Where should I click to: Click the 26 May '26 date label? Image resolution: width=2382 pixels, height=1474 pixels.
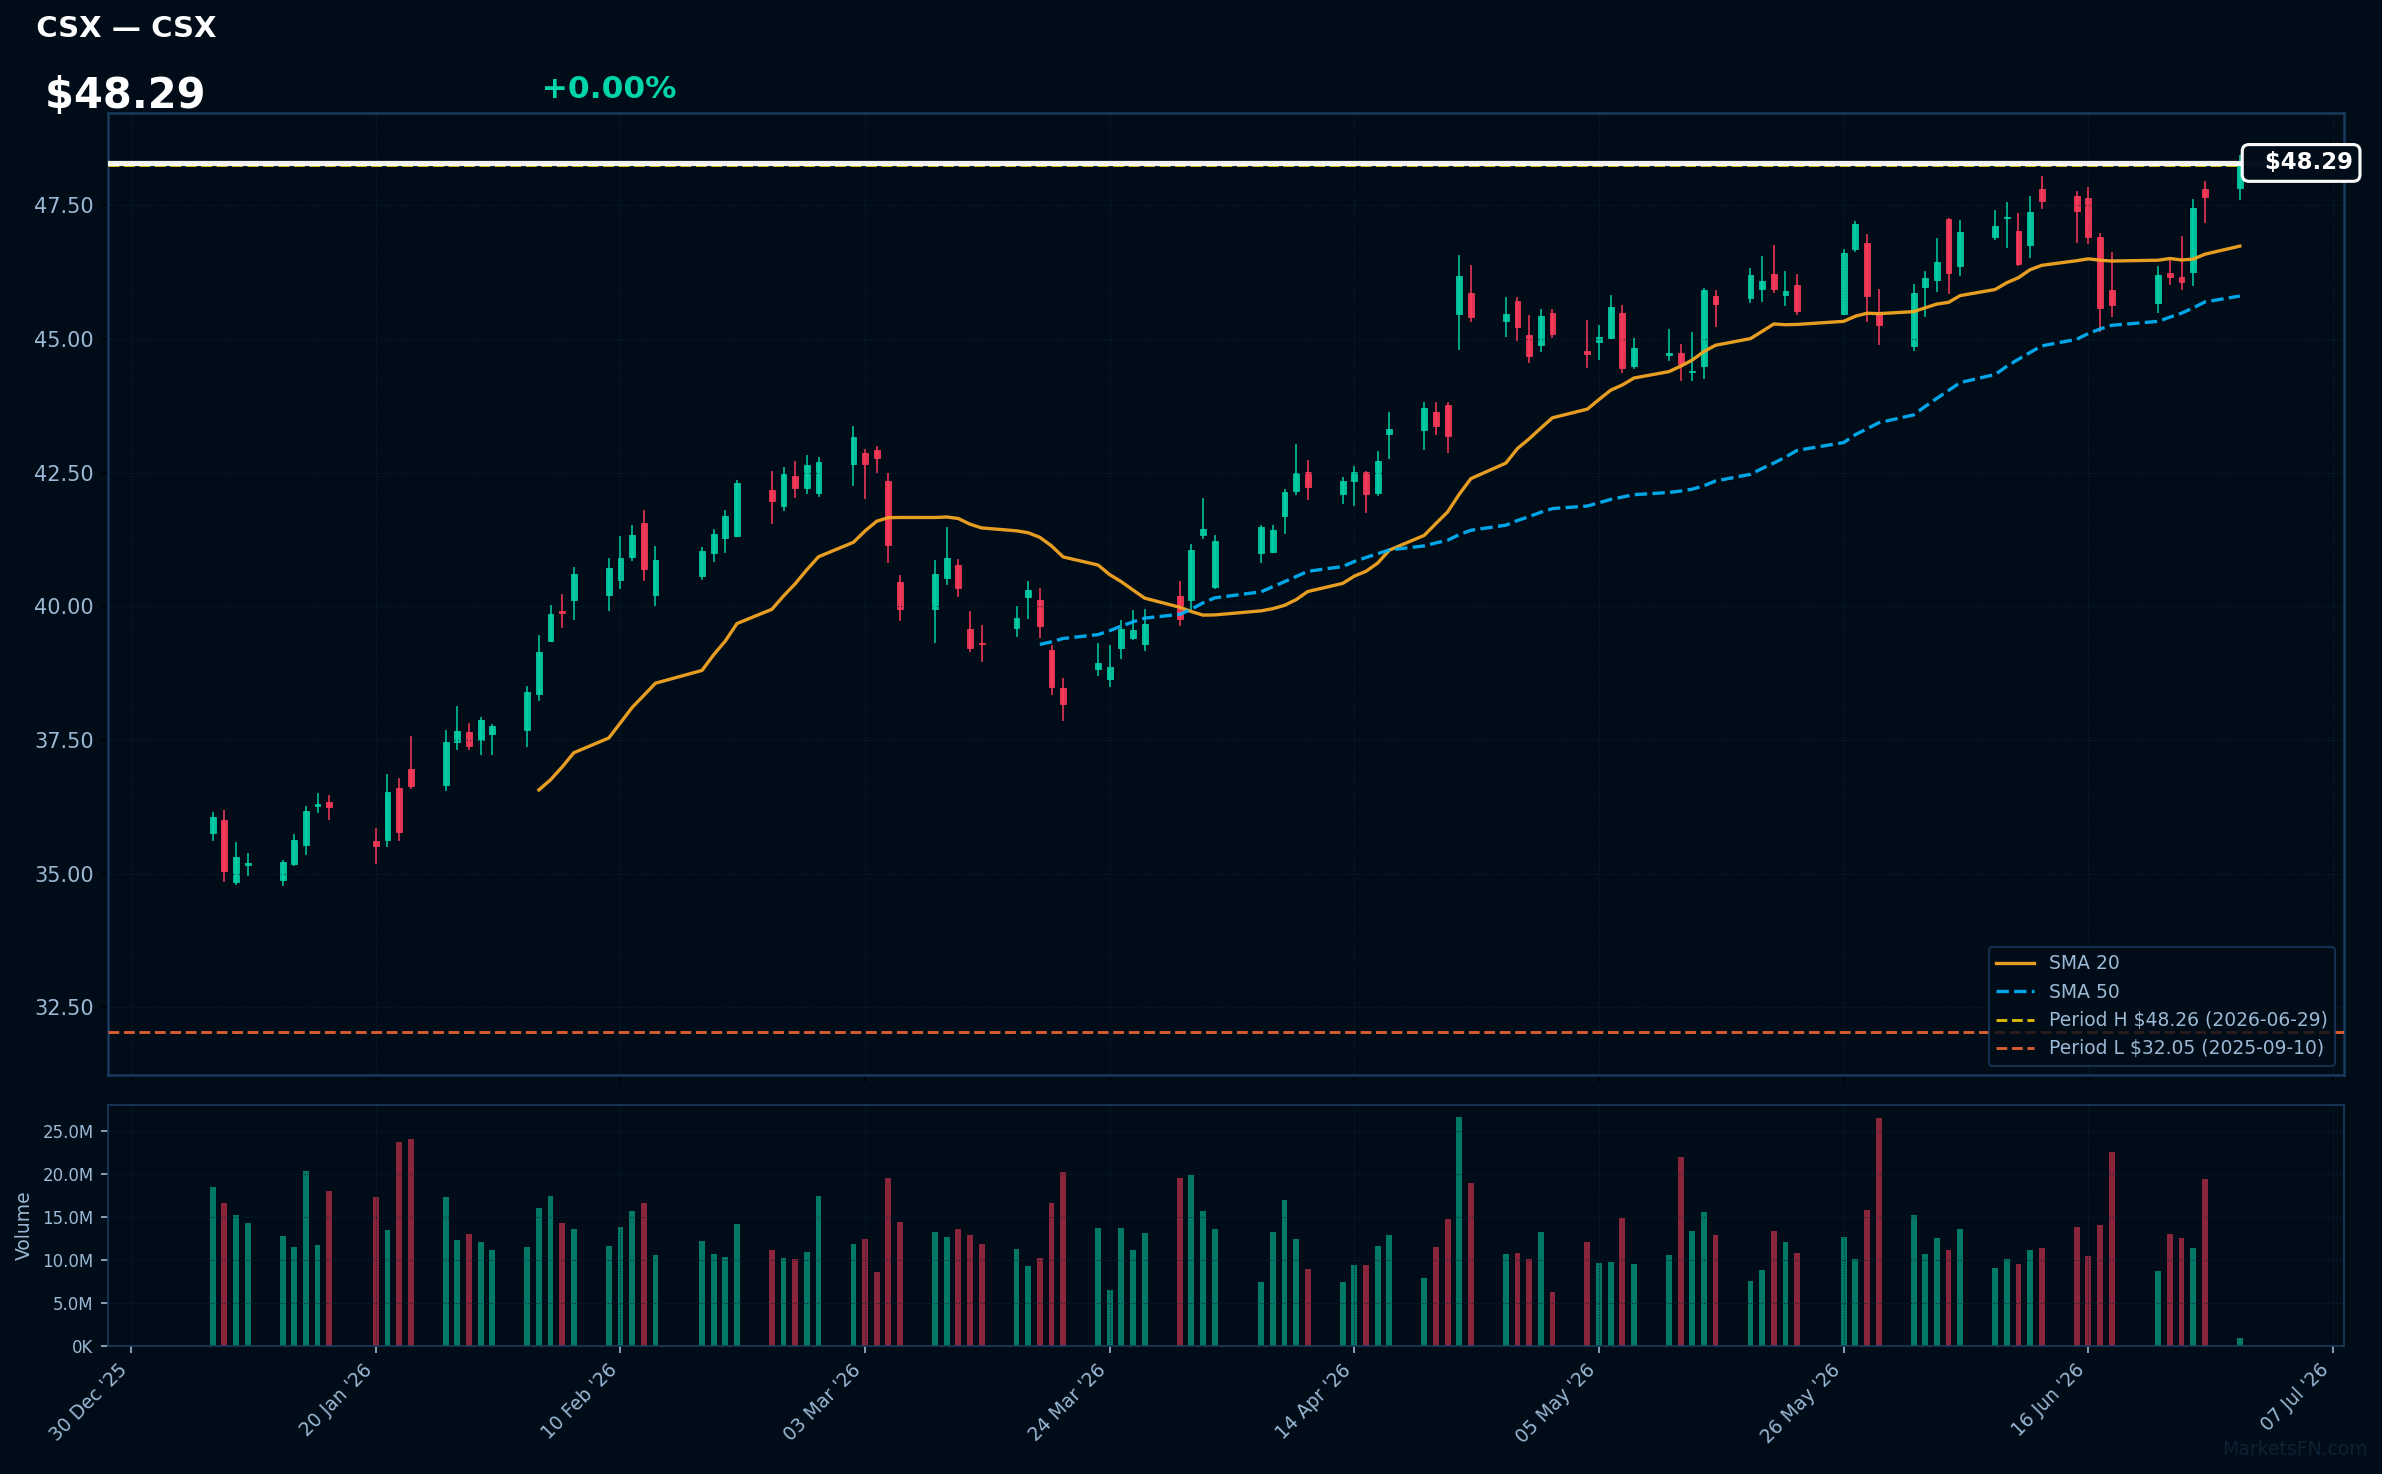point(1800,1402)
